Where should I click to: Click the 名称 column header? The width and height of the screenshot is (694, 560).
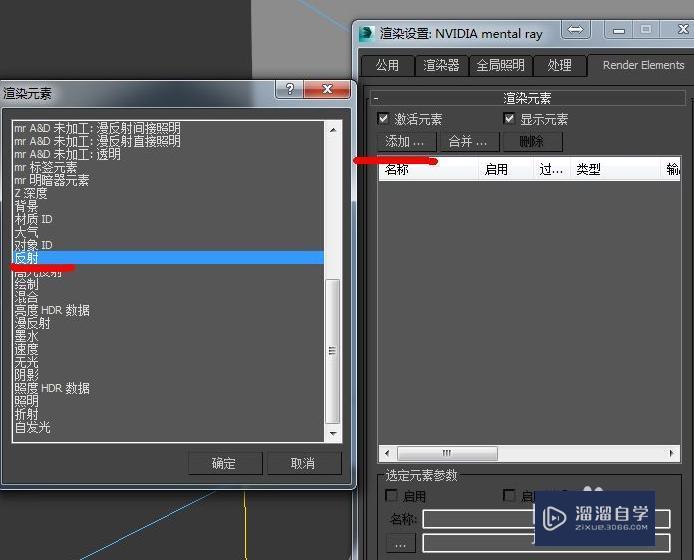tap(428, 169)
